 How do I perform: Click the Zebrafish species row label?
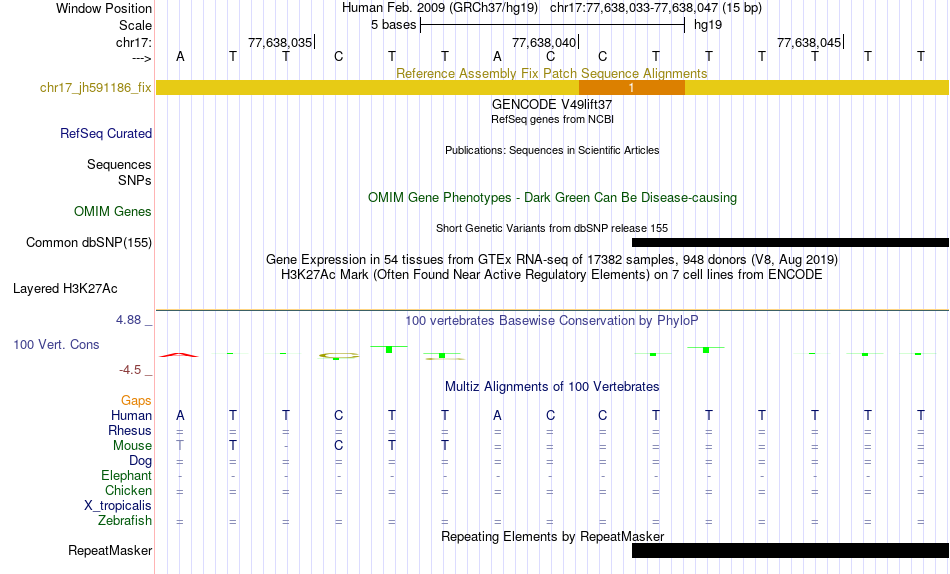(125, 521)
